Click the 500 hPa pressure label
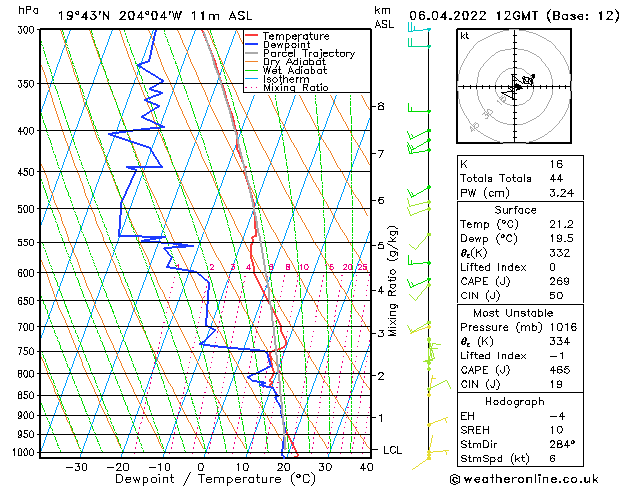Image resolution: width=629 pixels, height=486 pixels. coord(28,209)
